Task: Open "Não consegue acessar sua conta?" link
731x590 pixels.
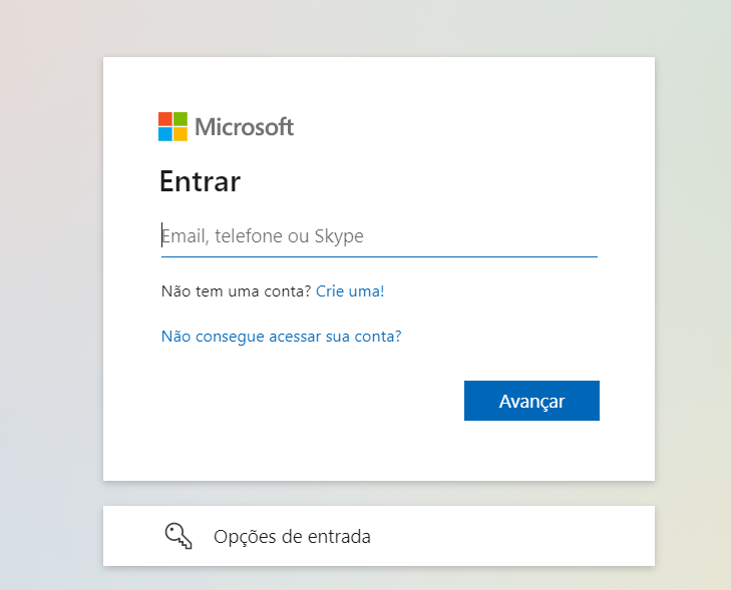Action: click(x=281, y=336)
